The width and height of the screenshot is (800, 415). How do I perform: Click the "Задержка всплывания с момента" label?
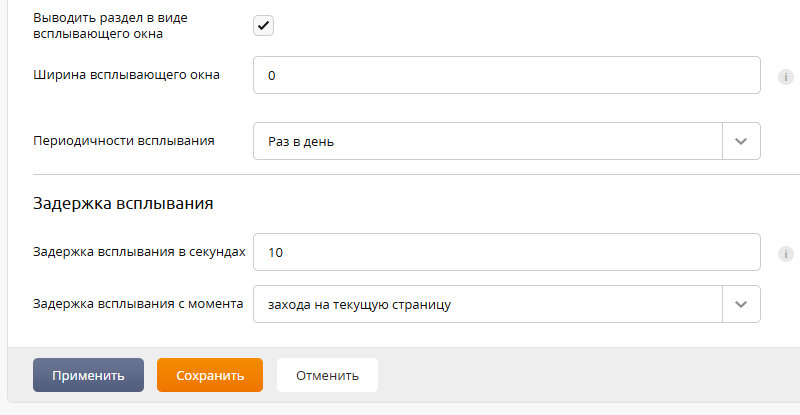[138, 304]
